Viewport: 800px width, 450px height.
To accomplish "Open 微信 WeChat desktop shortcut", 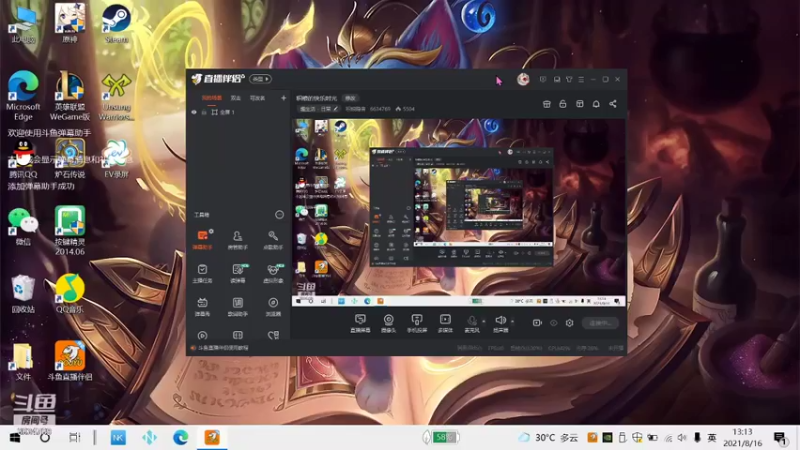I will pos(23,227).
